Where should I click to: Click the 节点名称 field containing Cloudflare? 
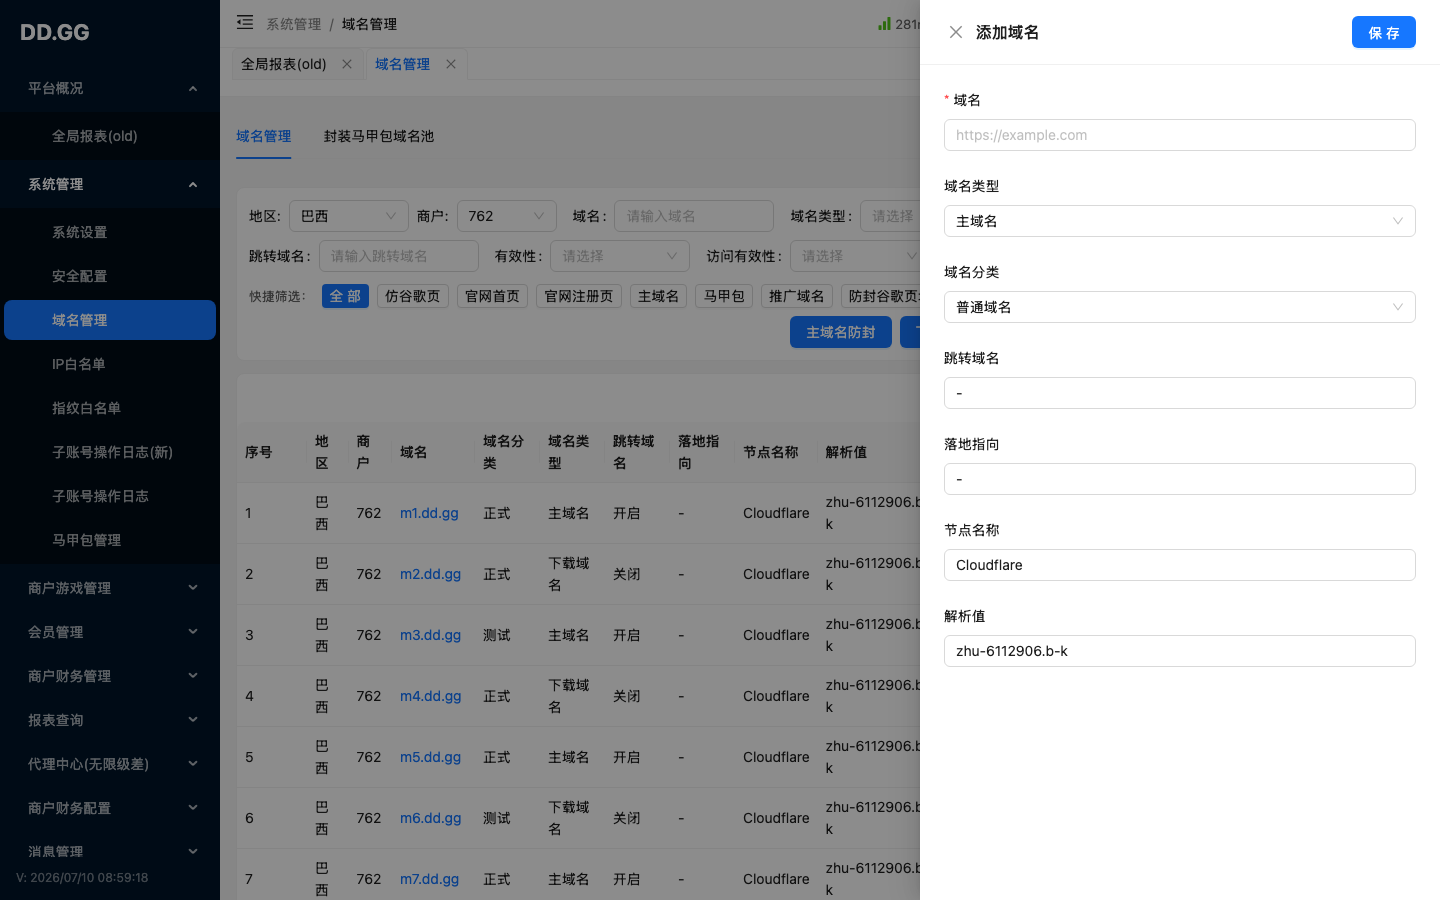pyautogui.click(x=1180, y=565)
